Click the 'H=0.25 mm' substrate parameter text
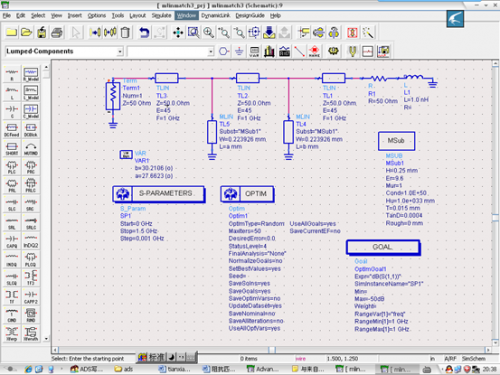500x375 pixels. click(402, 171)
